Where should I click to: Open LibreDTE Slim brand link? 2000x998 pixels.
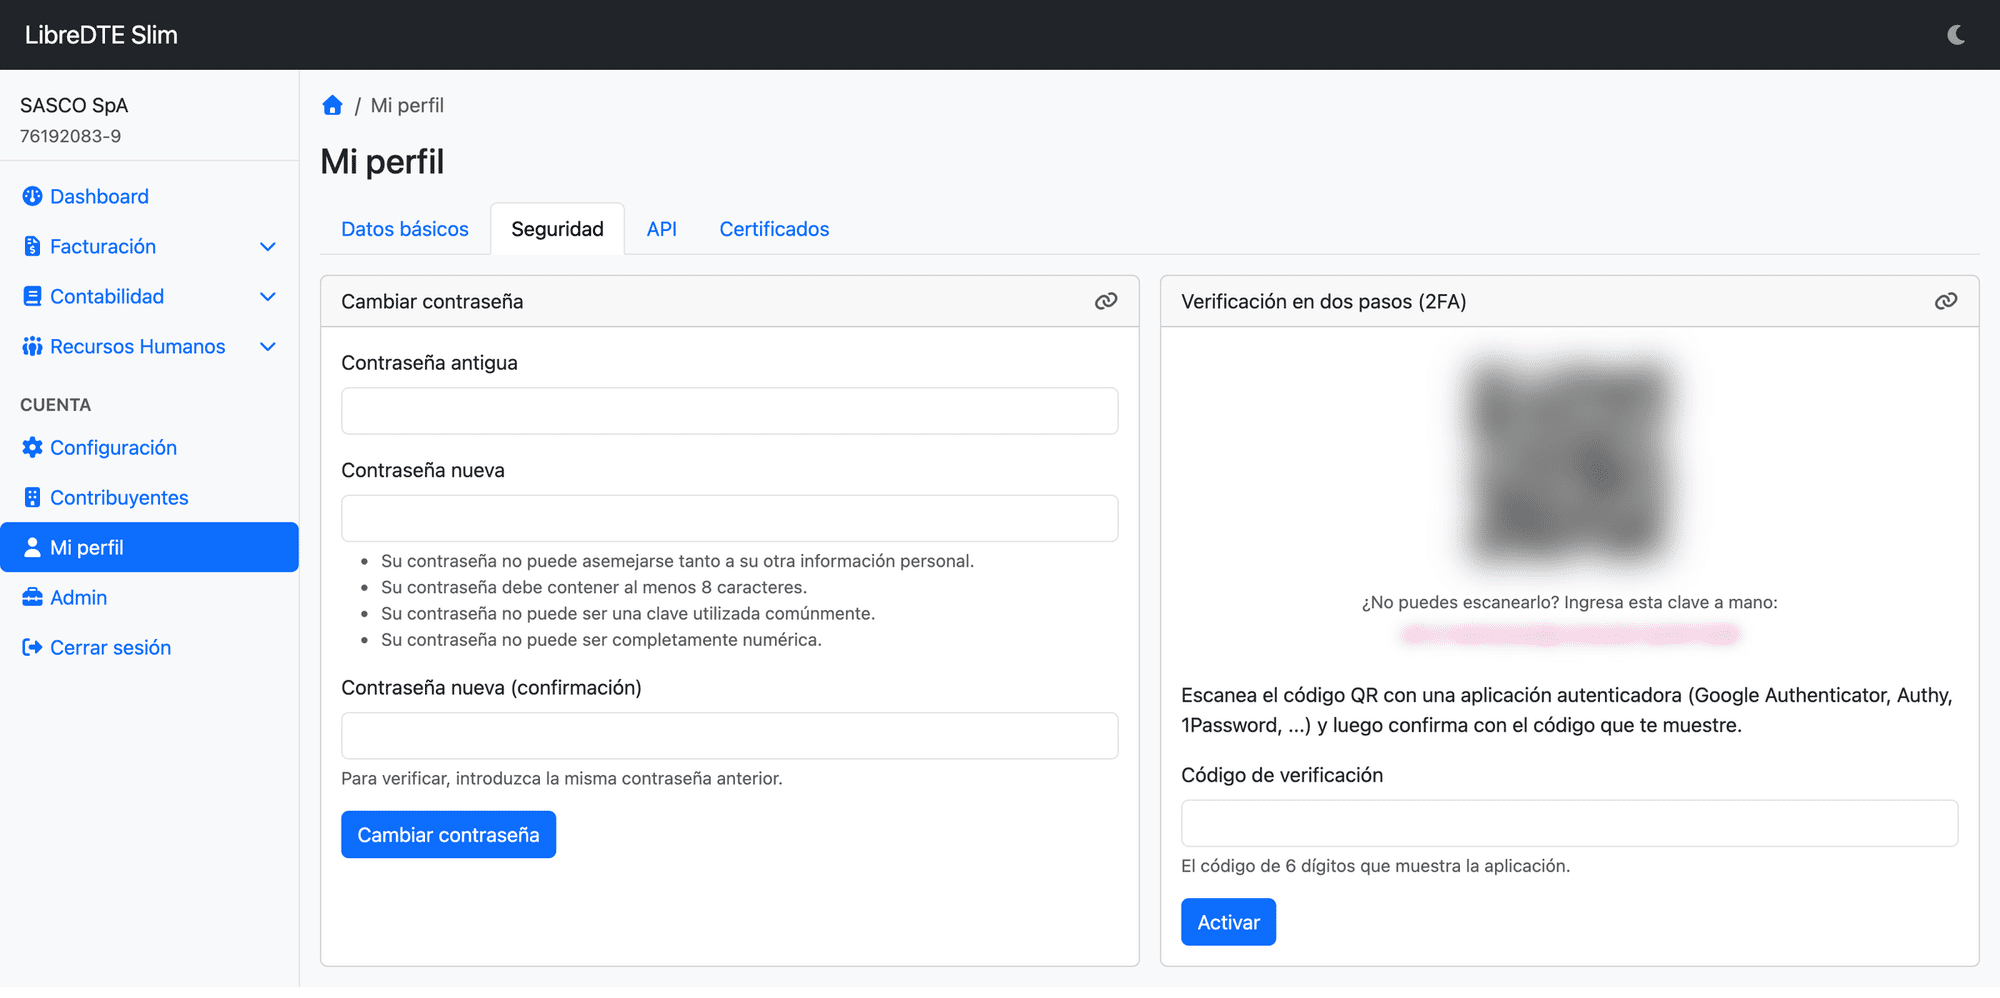tap(101, 35)
